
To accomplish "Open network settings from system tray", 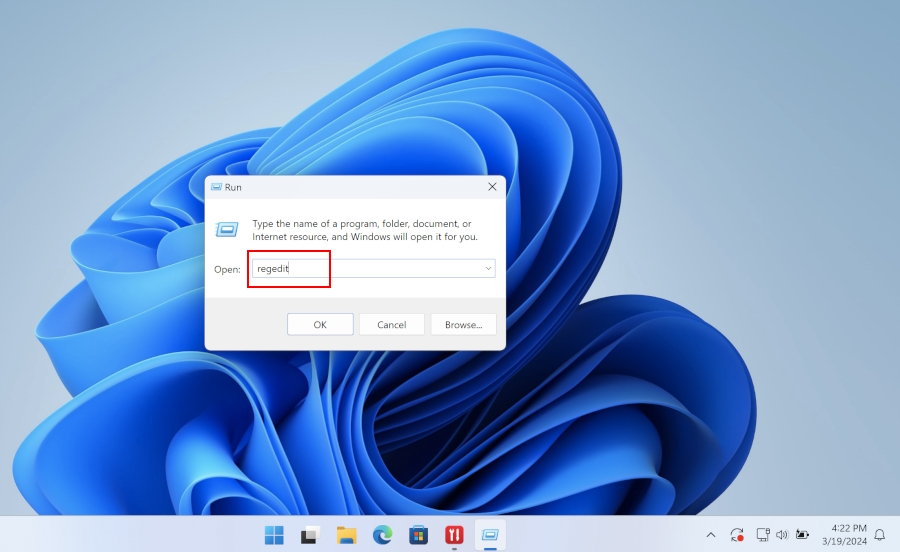I will coord(762,535).
